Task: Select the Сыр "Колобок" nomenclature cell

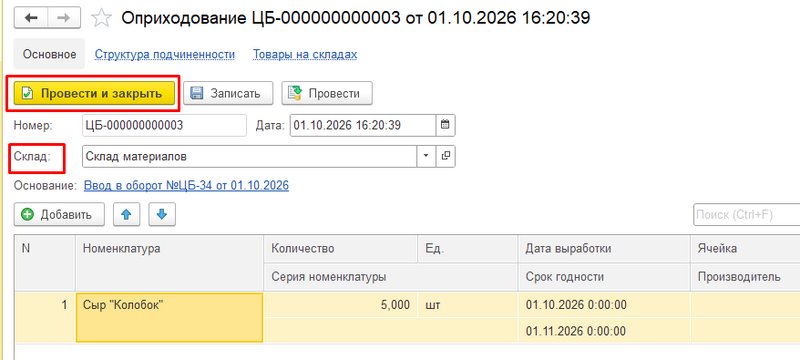Action: [x=169, y=318]
